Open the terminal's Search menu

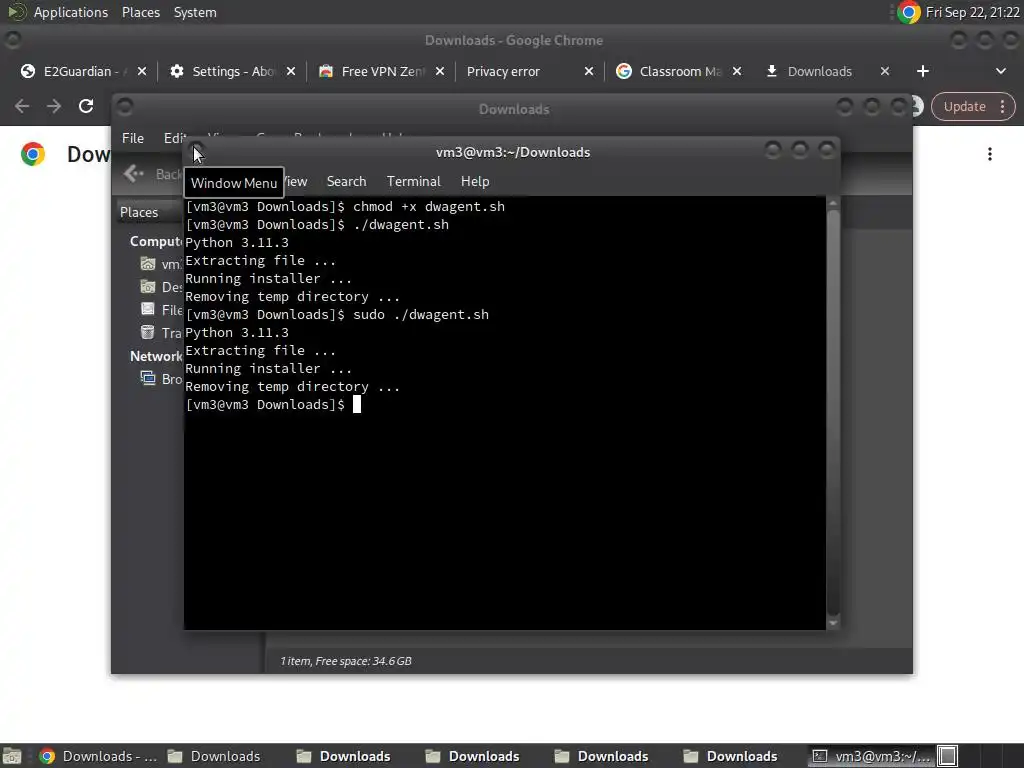pyautogui.click(x=346, y=182)
